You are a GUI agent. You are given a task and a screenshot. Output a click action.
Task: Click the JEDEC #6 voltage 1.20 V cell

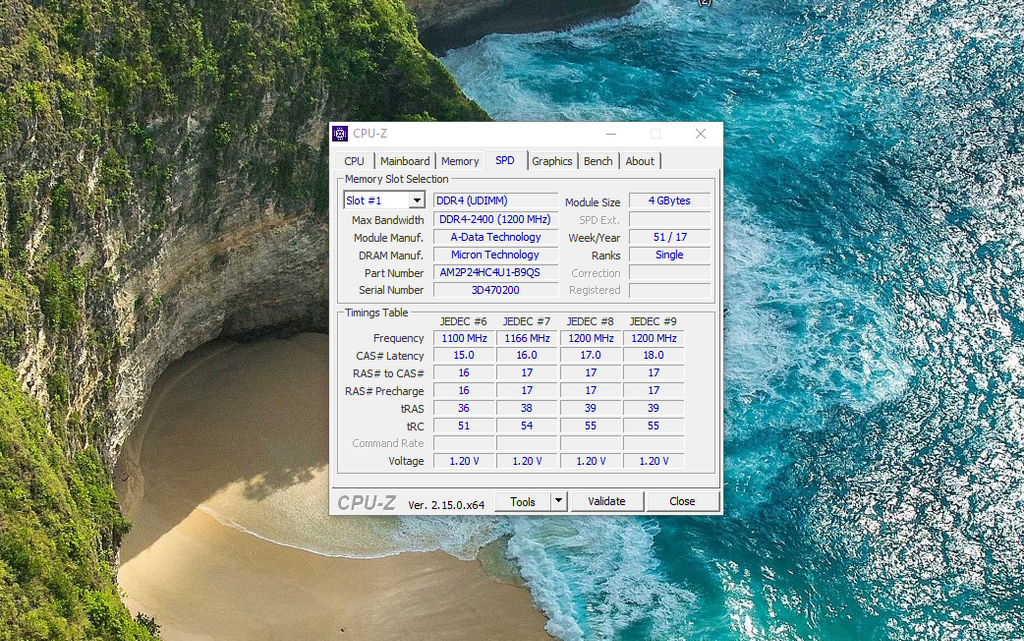(464, 461)
